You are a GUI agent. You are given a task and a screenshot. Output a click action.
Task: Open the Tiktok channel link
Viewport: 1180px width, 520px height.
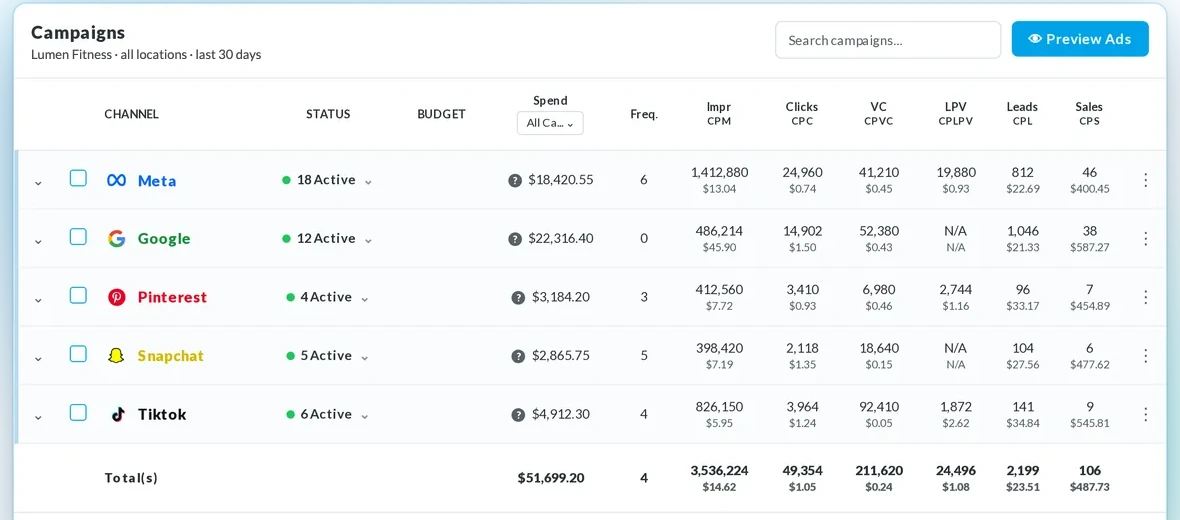162,415
